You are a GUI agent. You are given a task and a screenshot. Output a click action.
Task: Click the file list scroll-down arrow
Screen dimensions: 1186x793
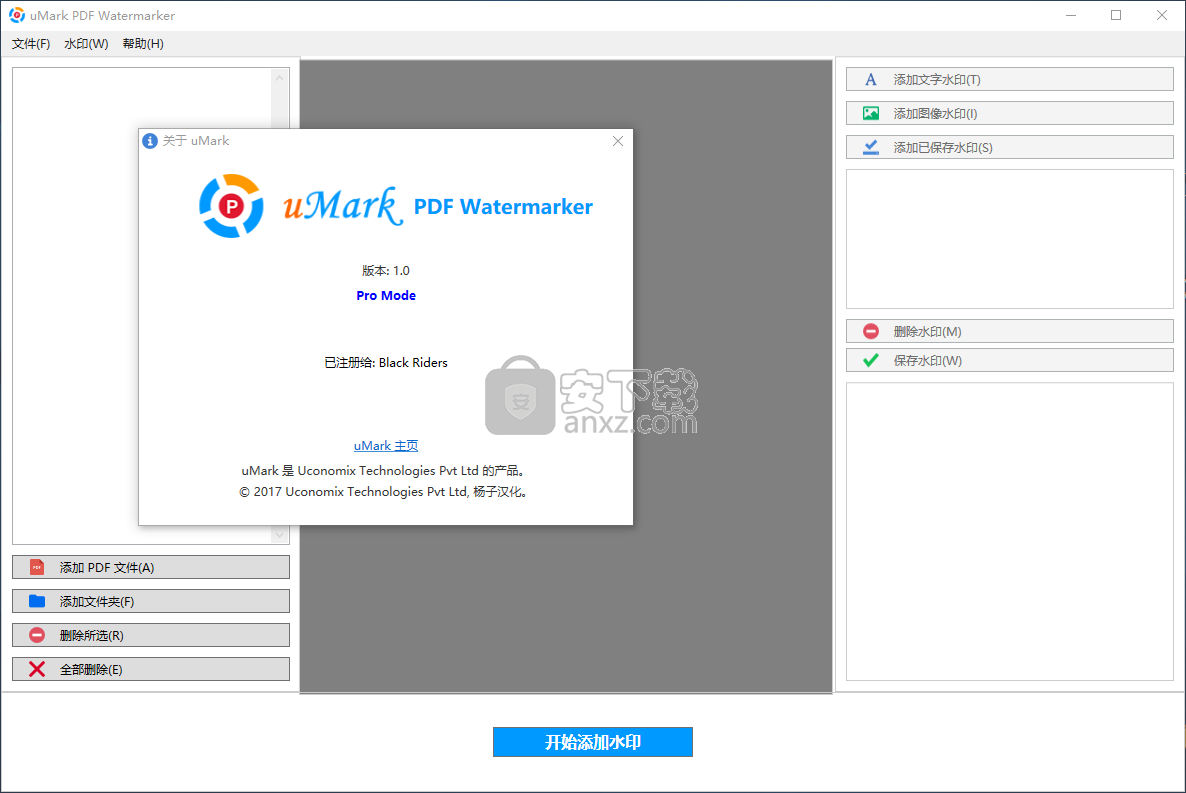(280, 535)
